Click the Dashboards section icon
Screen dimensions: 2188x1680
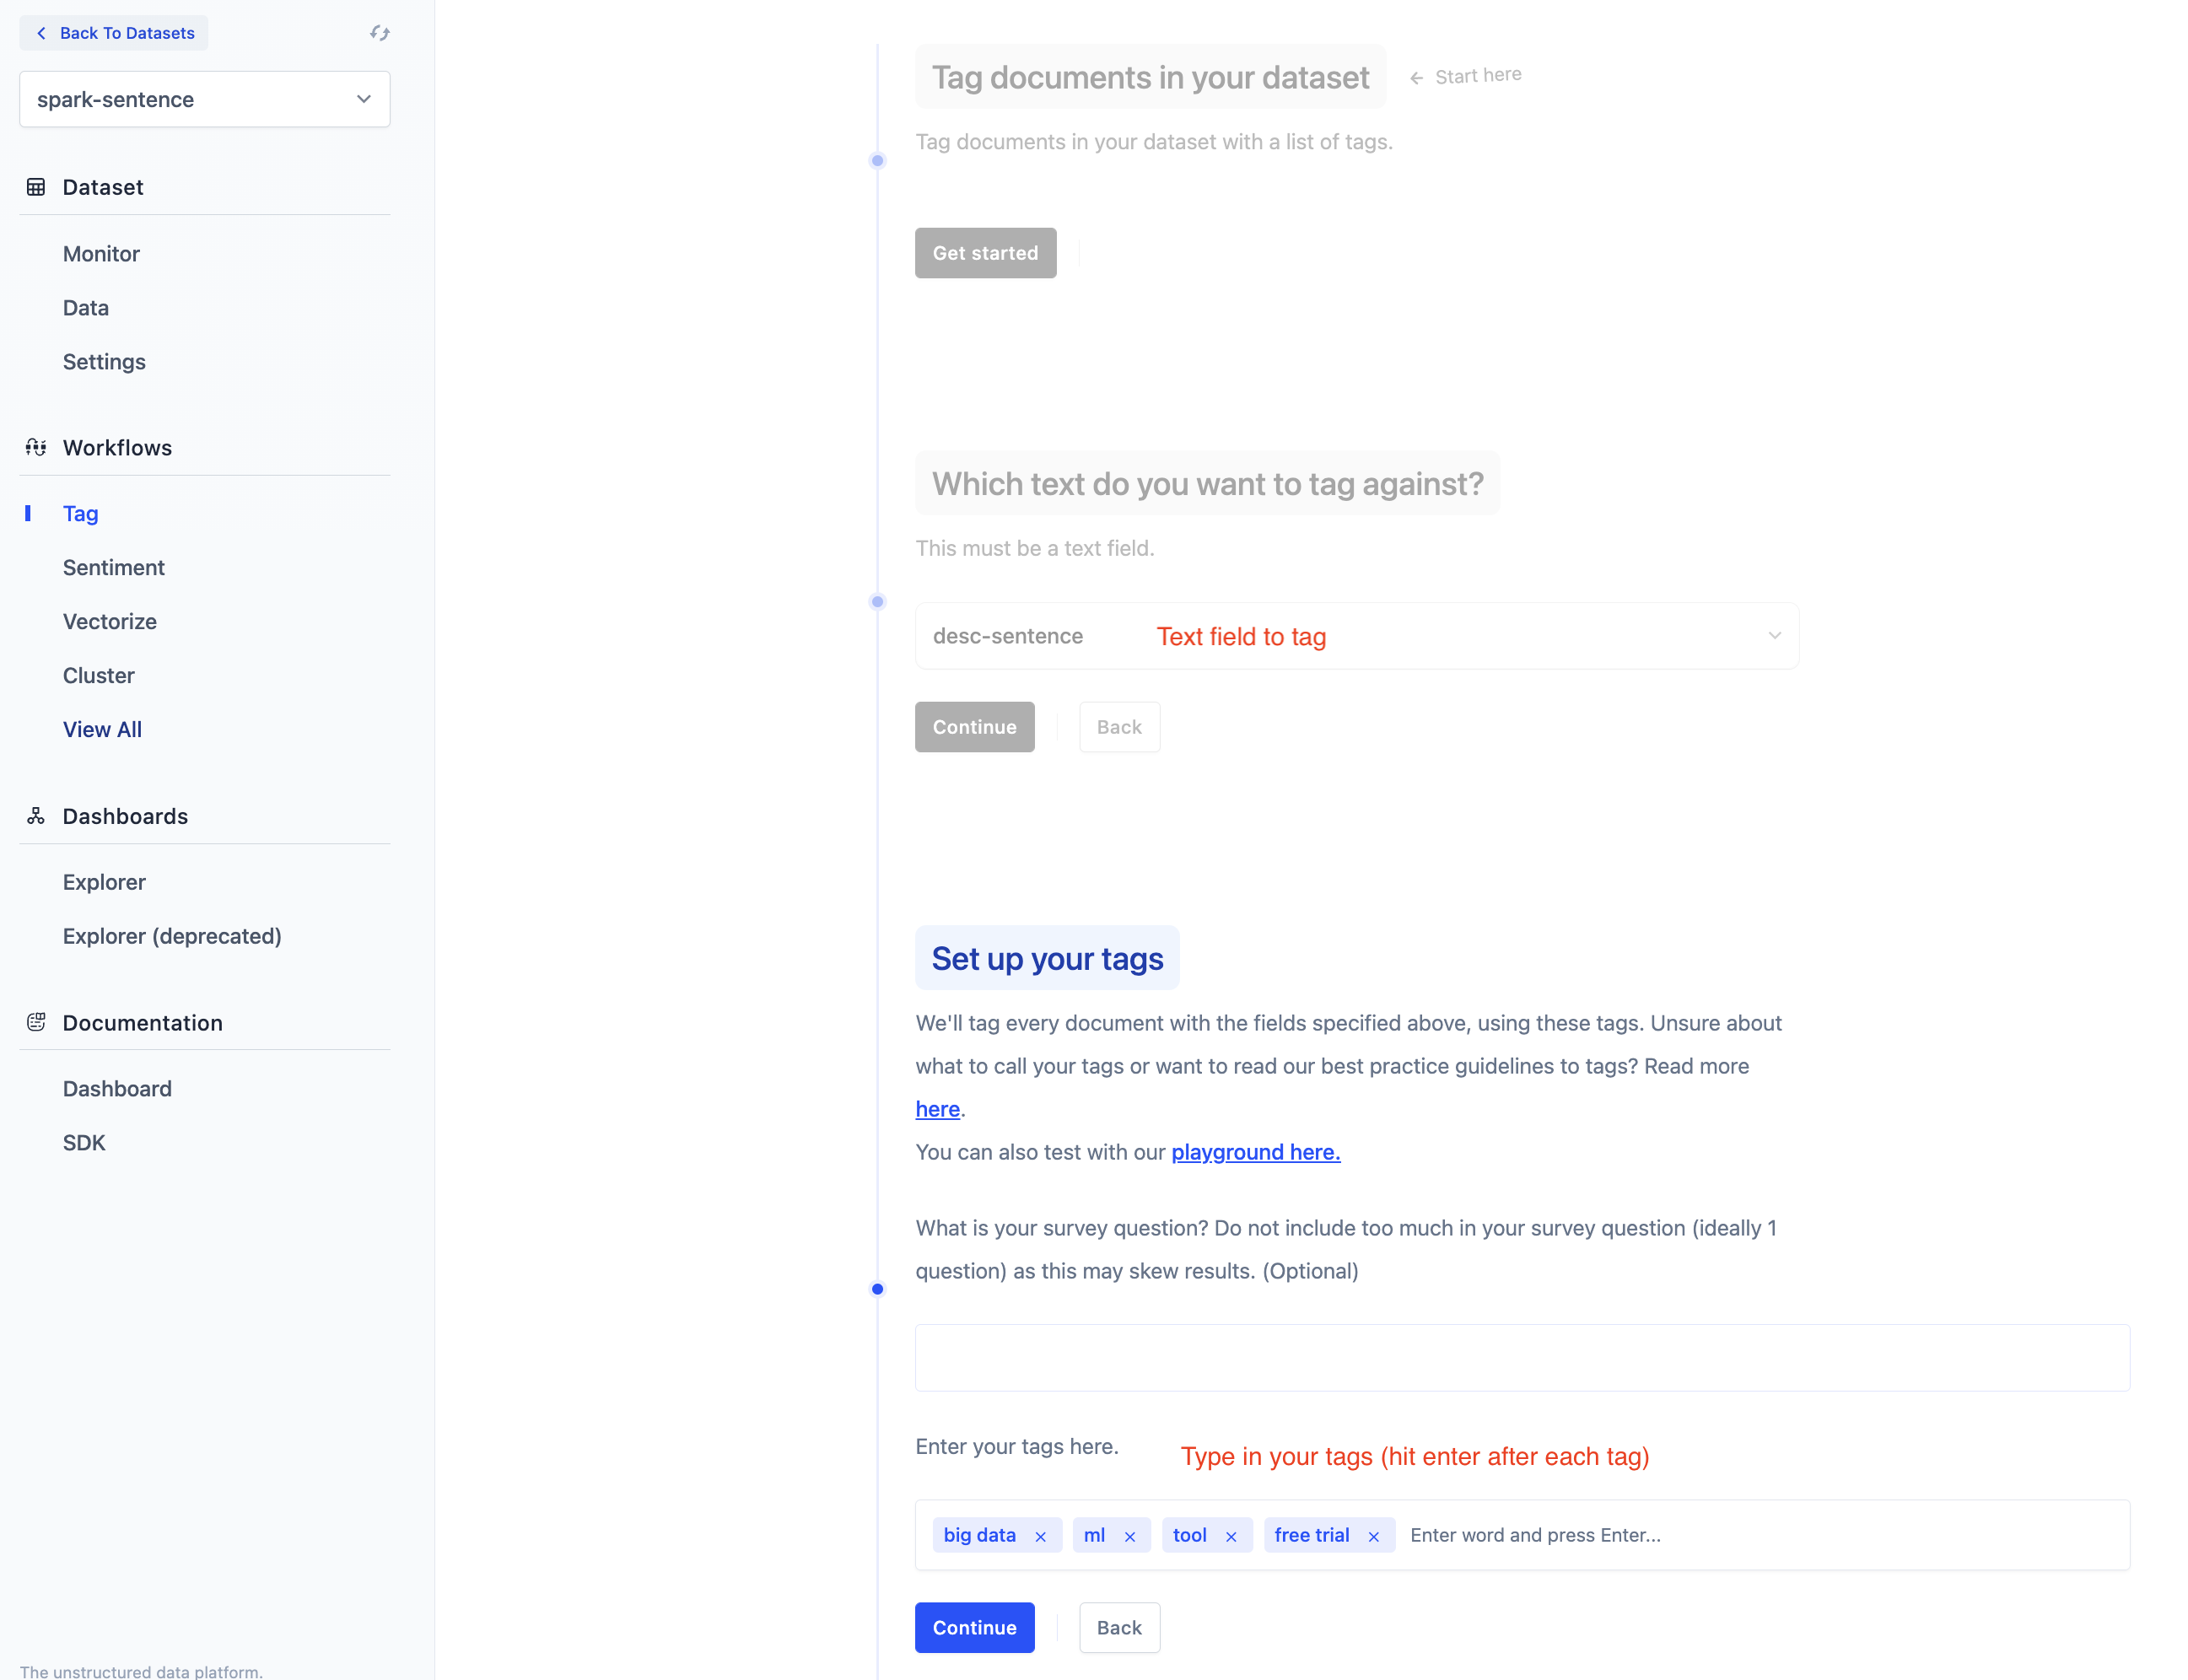(x=36, y=816)
